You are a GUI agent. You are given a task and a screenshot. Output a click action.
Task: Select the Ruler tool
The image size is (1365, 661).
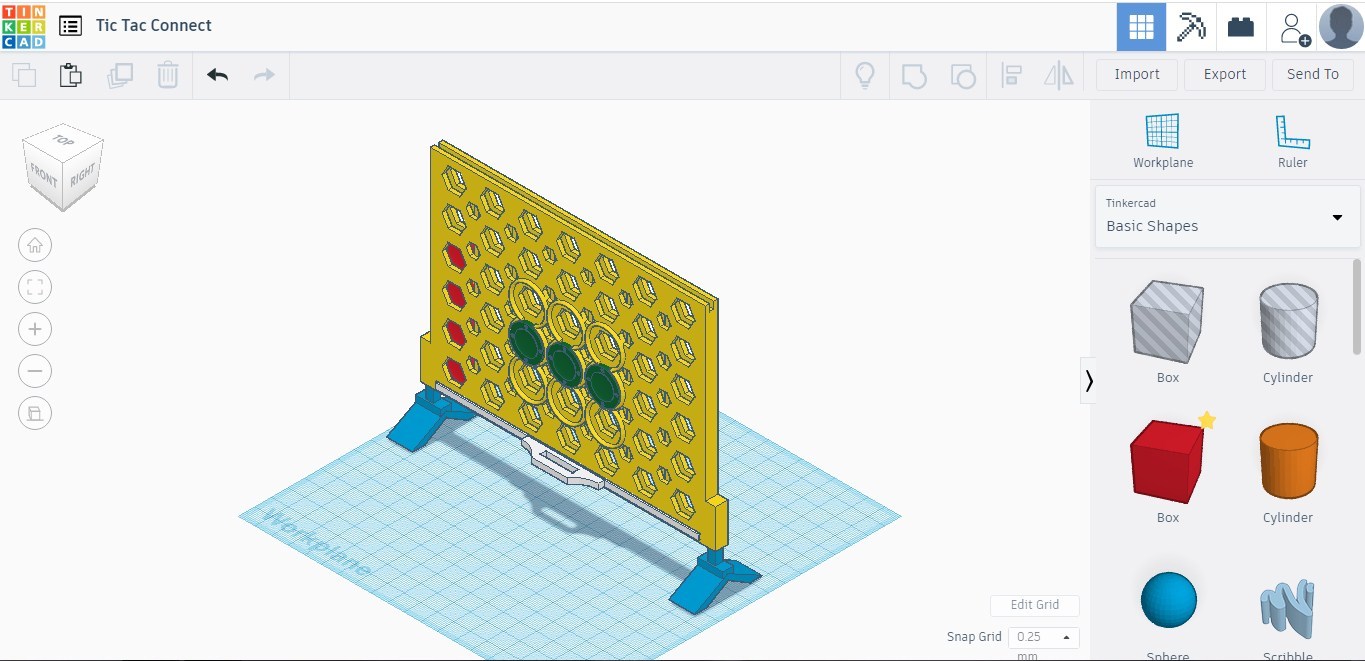coord(1292,141)
